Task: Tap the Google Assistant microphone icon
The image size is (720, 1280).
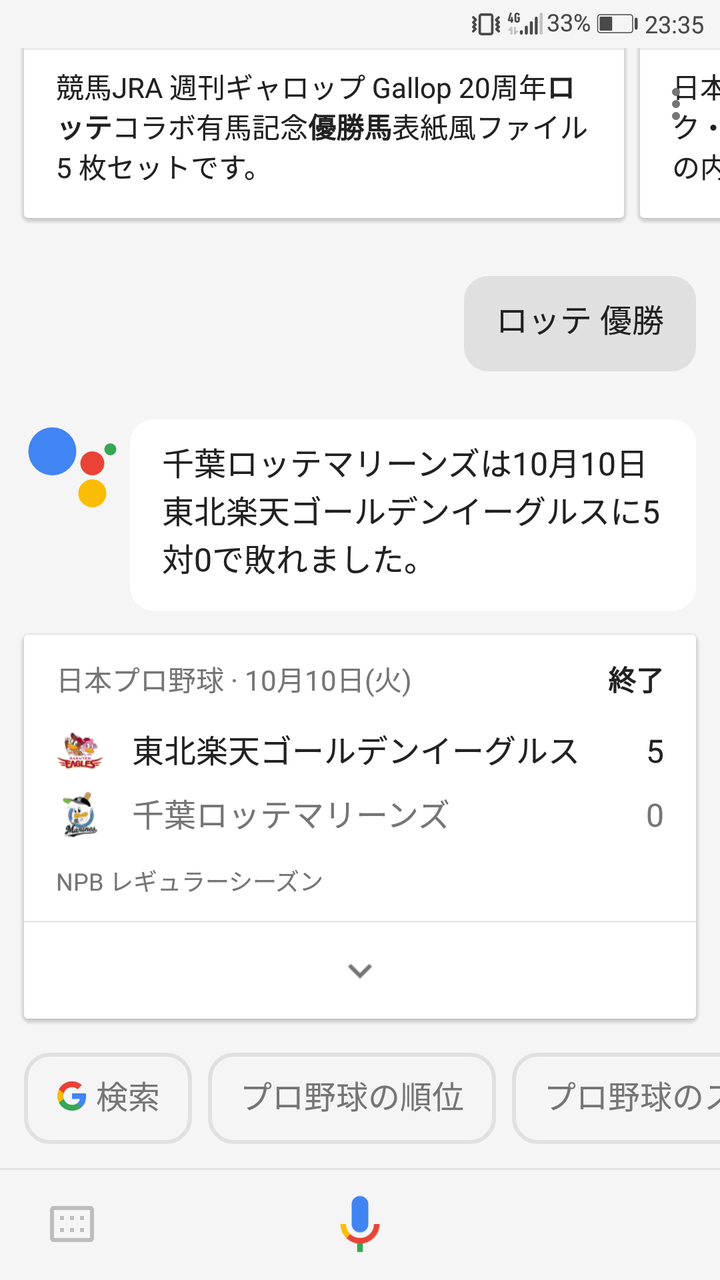Action: coord(360,1223)
